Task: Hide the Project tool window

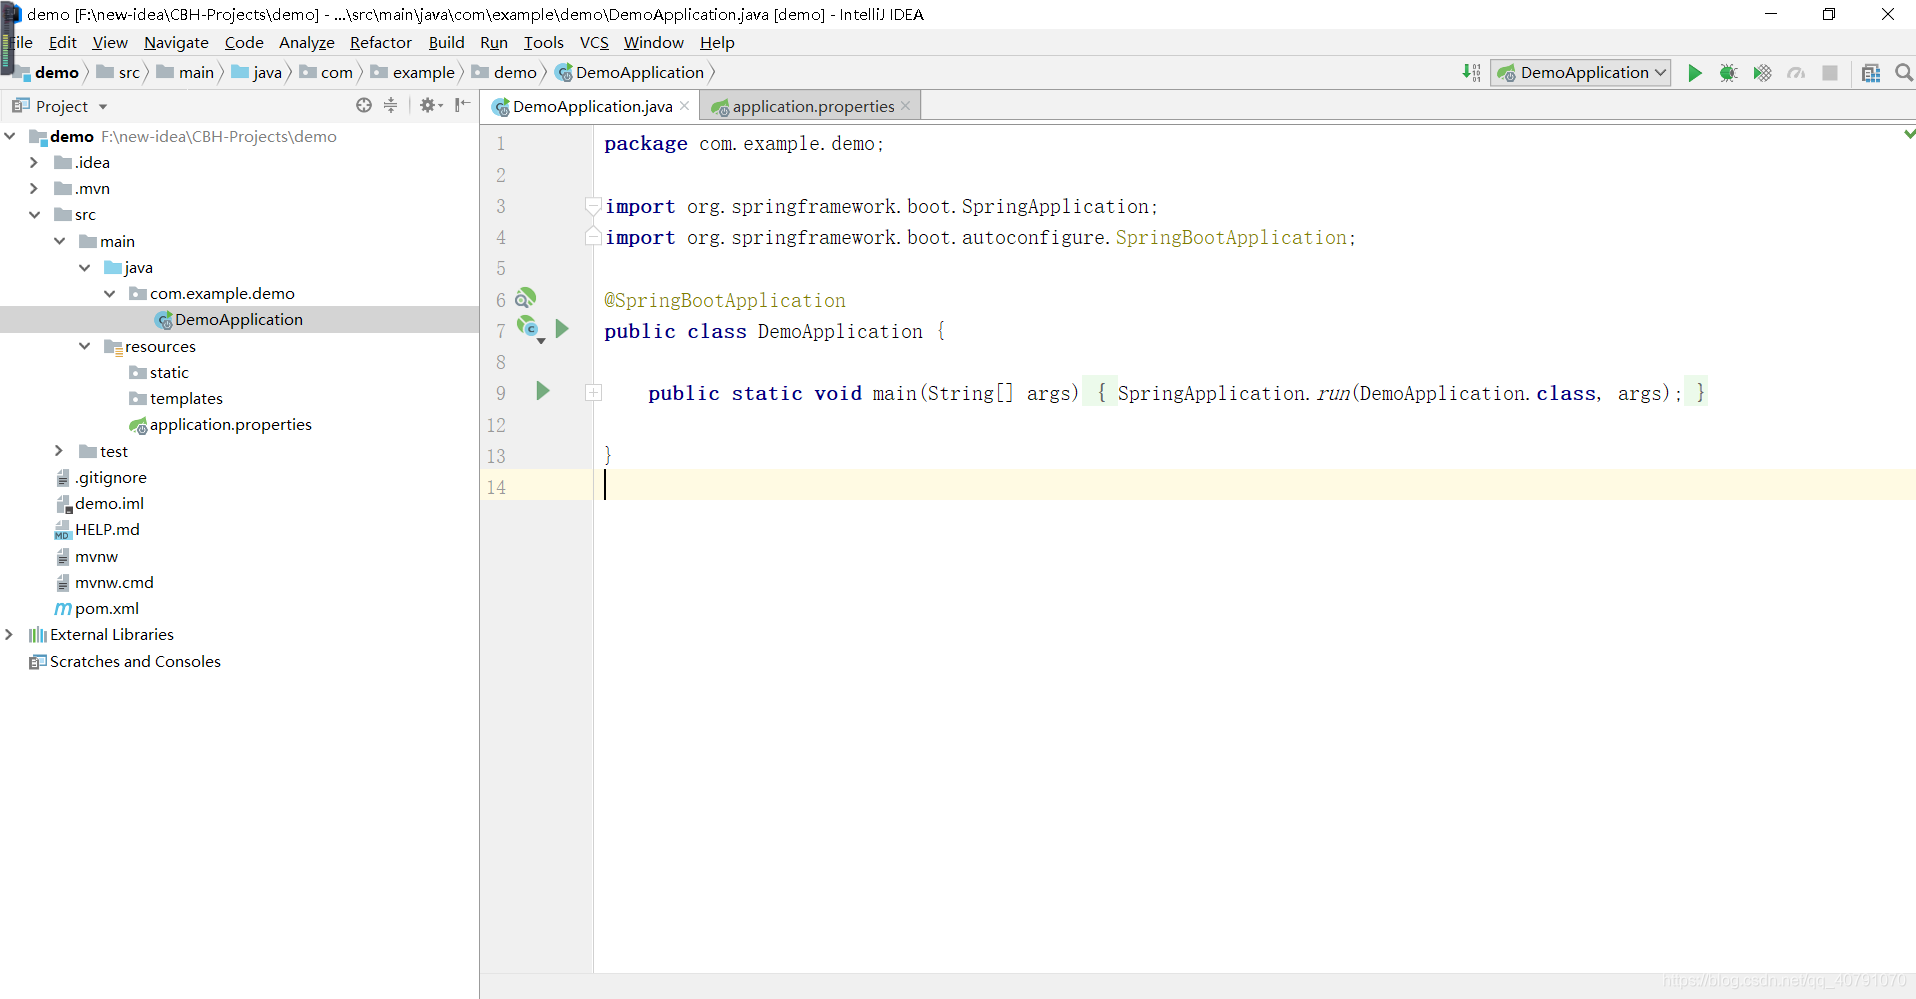Action: click(462, 105)
